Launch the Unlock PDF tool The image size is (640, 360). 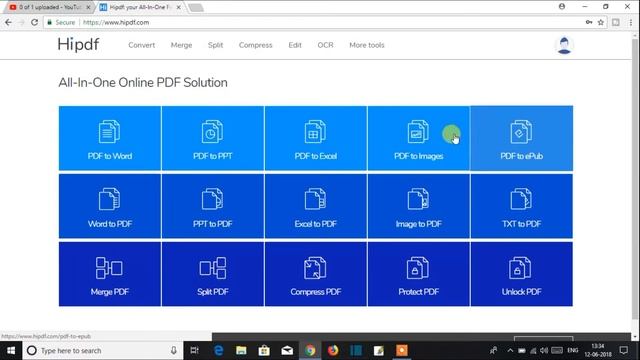coord(522,274)
